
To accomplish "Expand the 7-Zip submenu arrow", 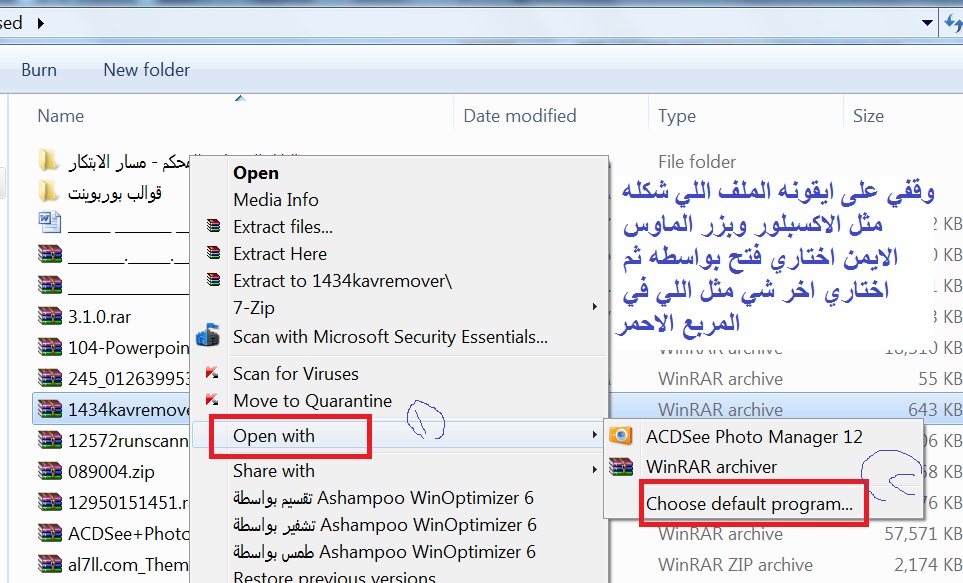I will 594,307.
